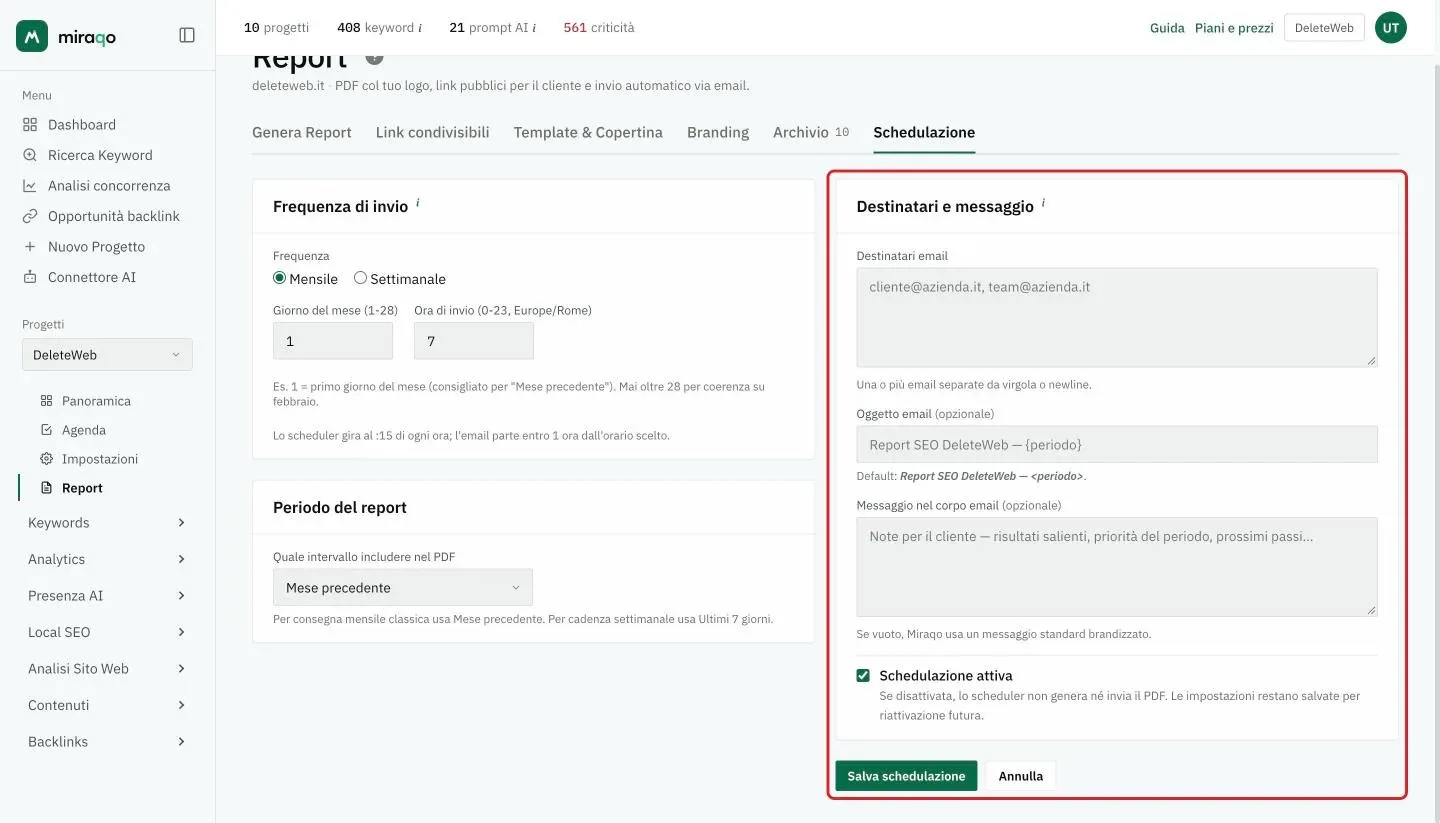The width and height of the screenshot is (1440, 823).
Task: Open the Mese precedente period dropdown
Action: pos(403,588)
